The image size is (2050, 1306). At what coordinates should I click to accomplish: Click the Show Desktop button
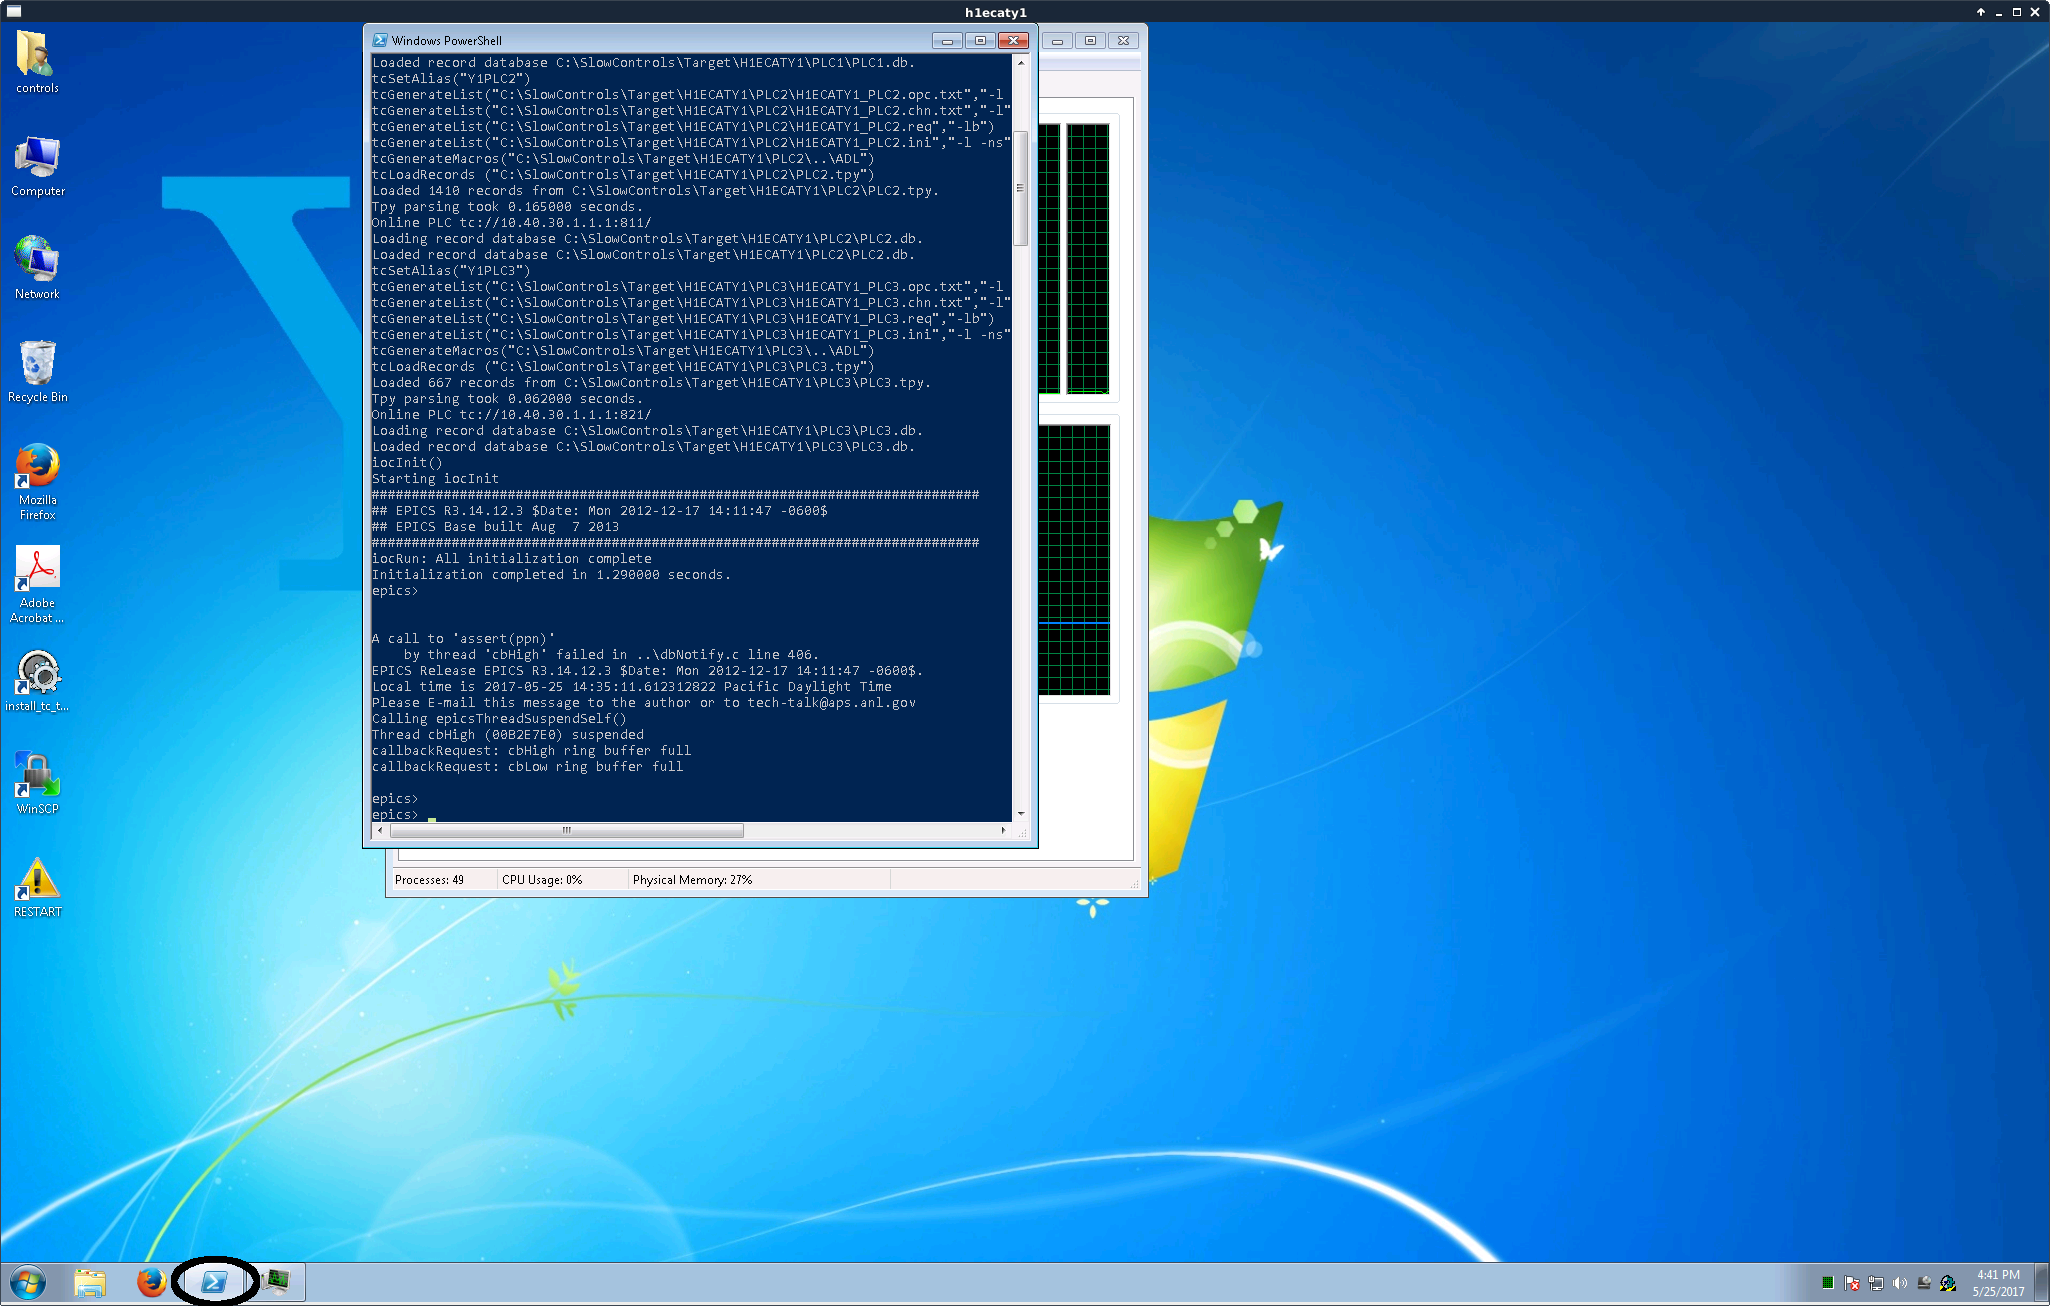[x=2042, y=1283]
